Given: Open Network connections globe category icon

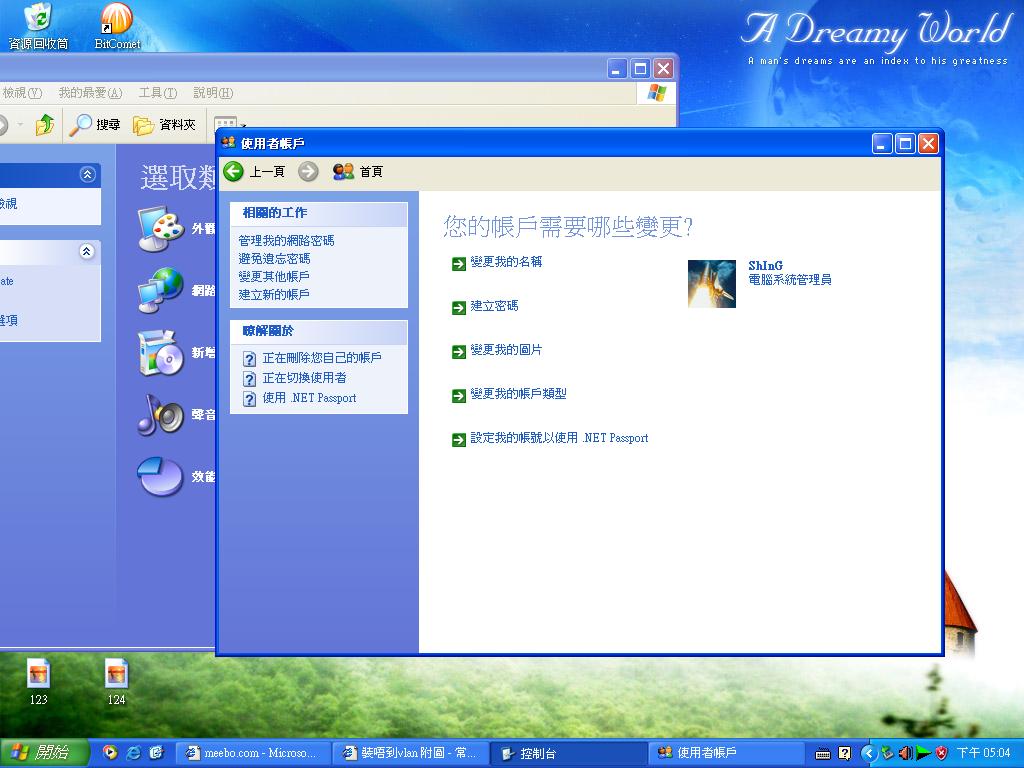Looking at the screenshot, I should pos(161,290).
